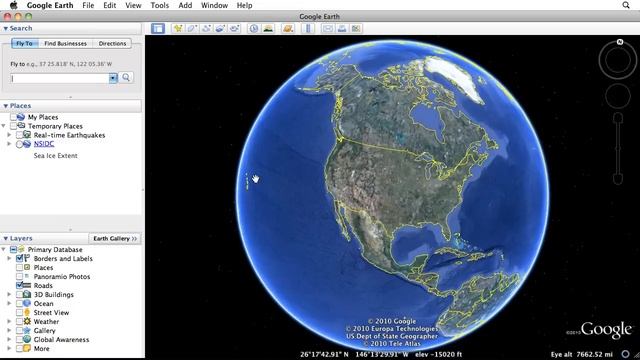Image resolution: width=640 pixels, height=360 pixels.
Task: Open Spotlight search in the menu bar
Action: pyautogui.click(x=626, y=5)
